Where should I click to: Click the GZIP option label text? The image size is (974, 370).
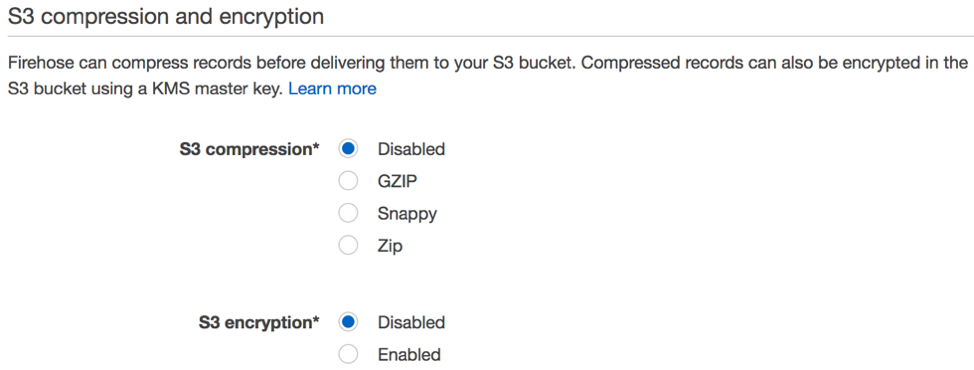[x=398, y=181]
